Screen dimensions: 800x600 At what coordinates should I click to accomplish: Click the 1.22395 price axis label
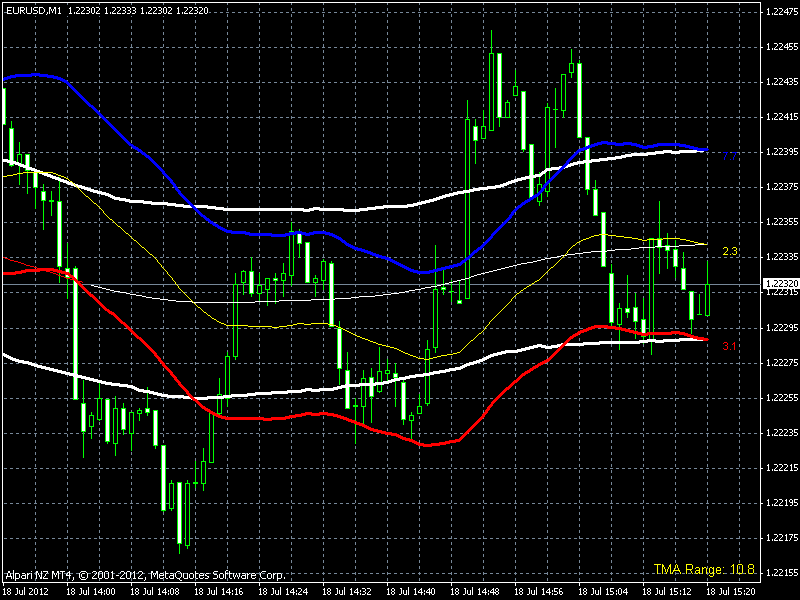coord(782,152)
